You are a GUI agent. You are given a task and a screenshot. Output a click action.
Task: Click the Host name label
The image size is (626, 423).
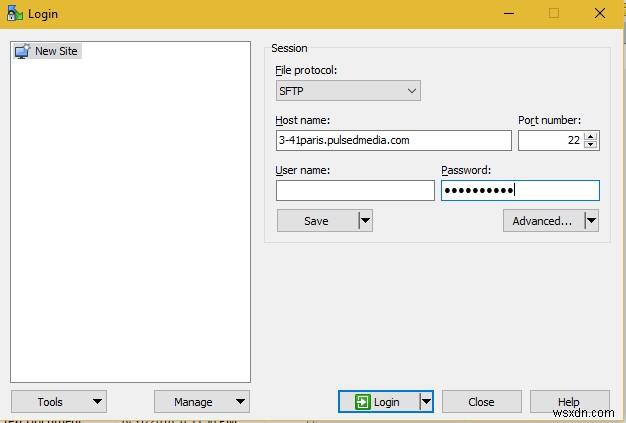(303, 121)
